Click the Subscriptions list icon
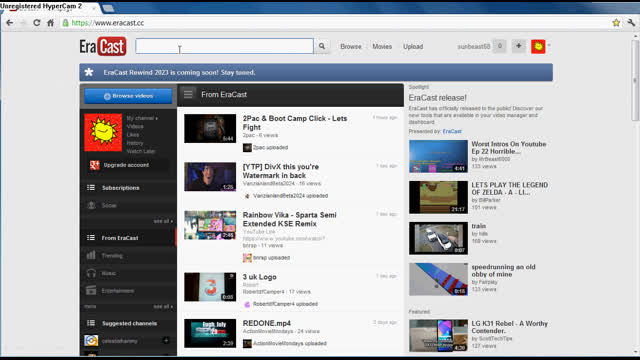The image size is (640, 360). tap(91, 188)
